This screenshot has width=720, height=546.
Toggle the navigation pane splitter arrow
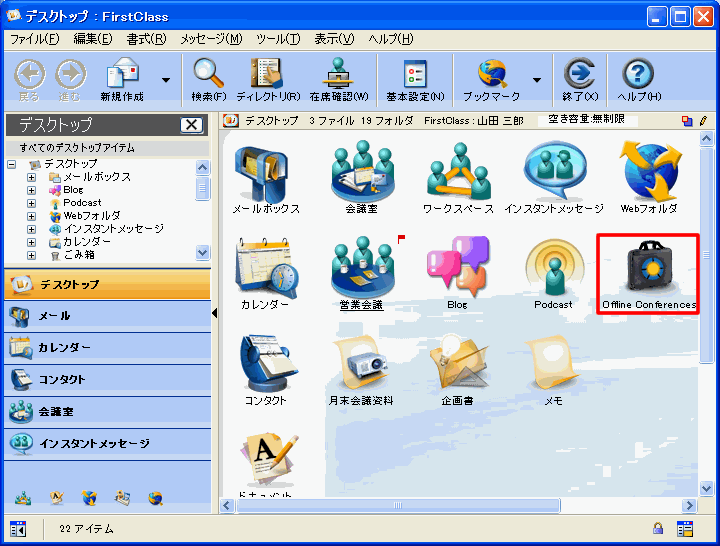coord(215,314)
